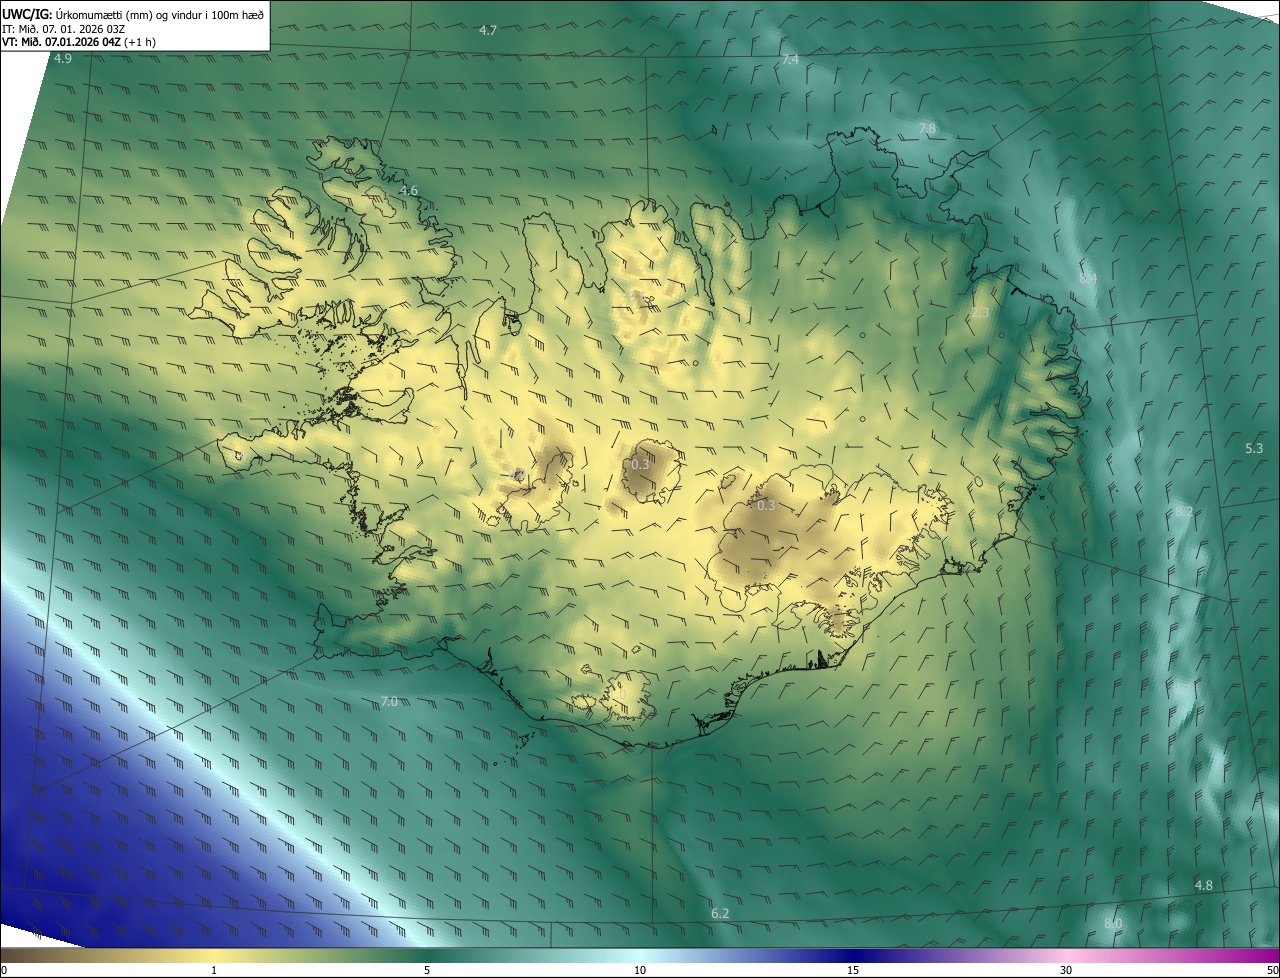This screenshot has width=1280, height=978.
Task: Click the 30 tick on the colour scale
Action: click(1066, 971)
